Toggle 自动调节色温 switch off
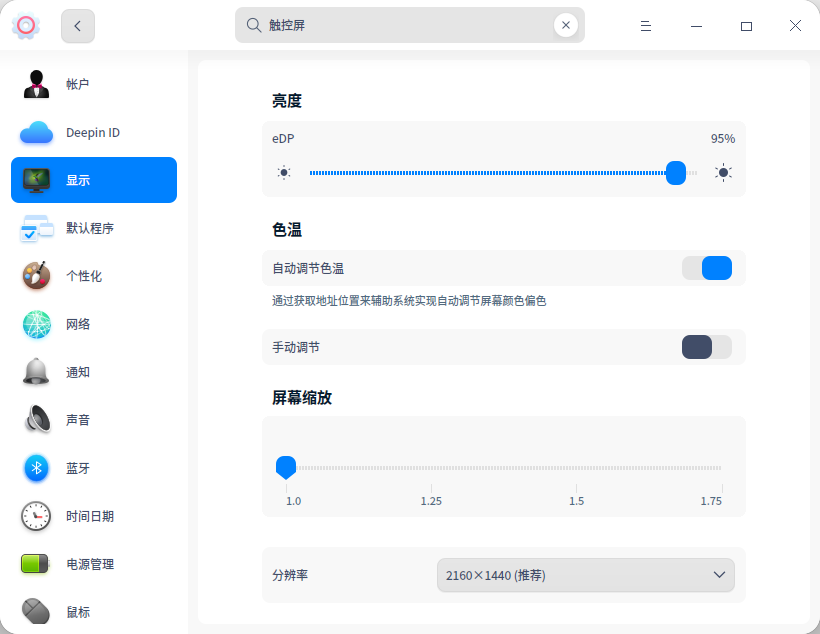This screenshot has width=820, height=634. click(707, 268)
